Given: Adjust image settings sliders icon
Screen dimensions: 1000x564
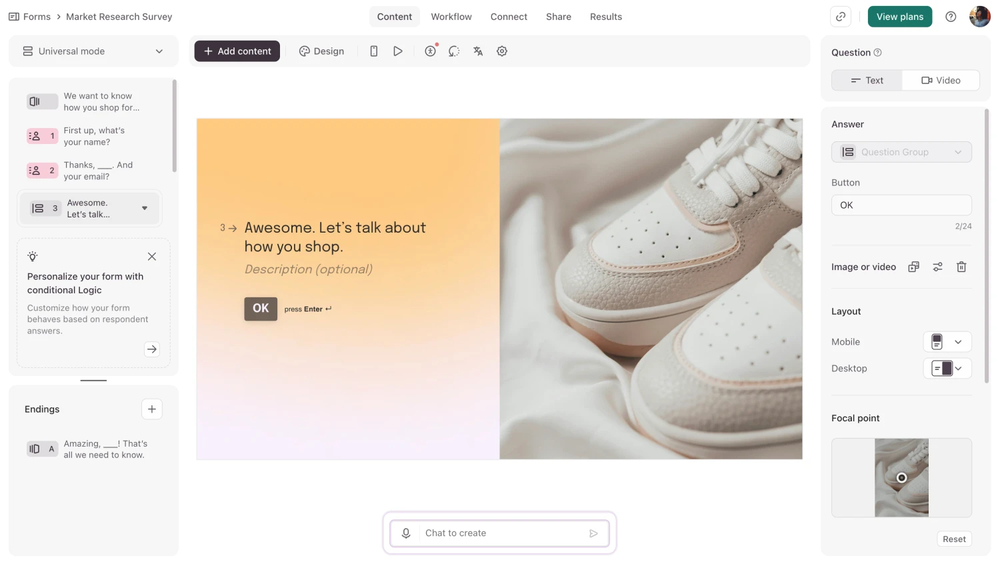Looking at the screenshot, I should [x=938, y=267].
